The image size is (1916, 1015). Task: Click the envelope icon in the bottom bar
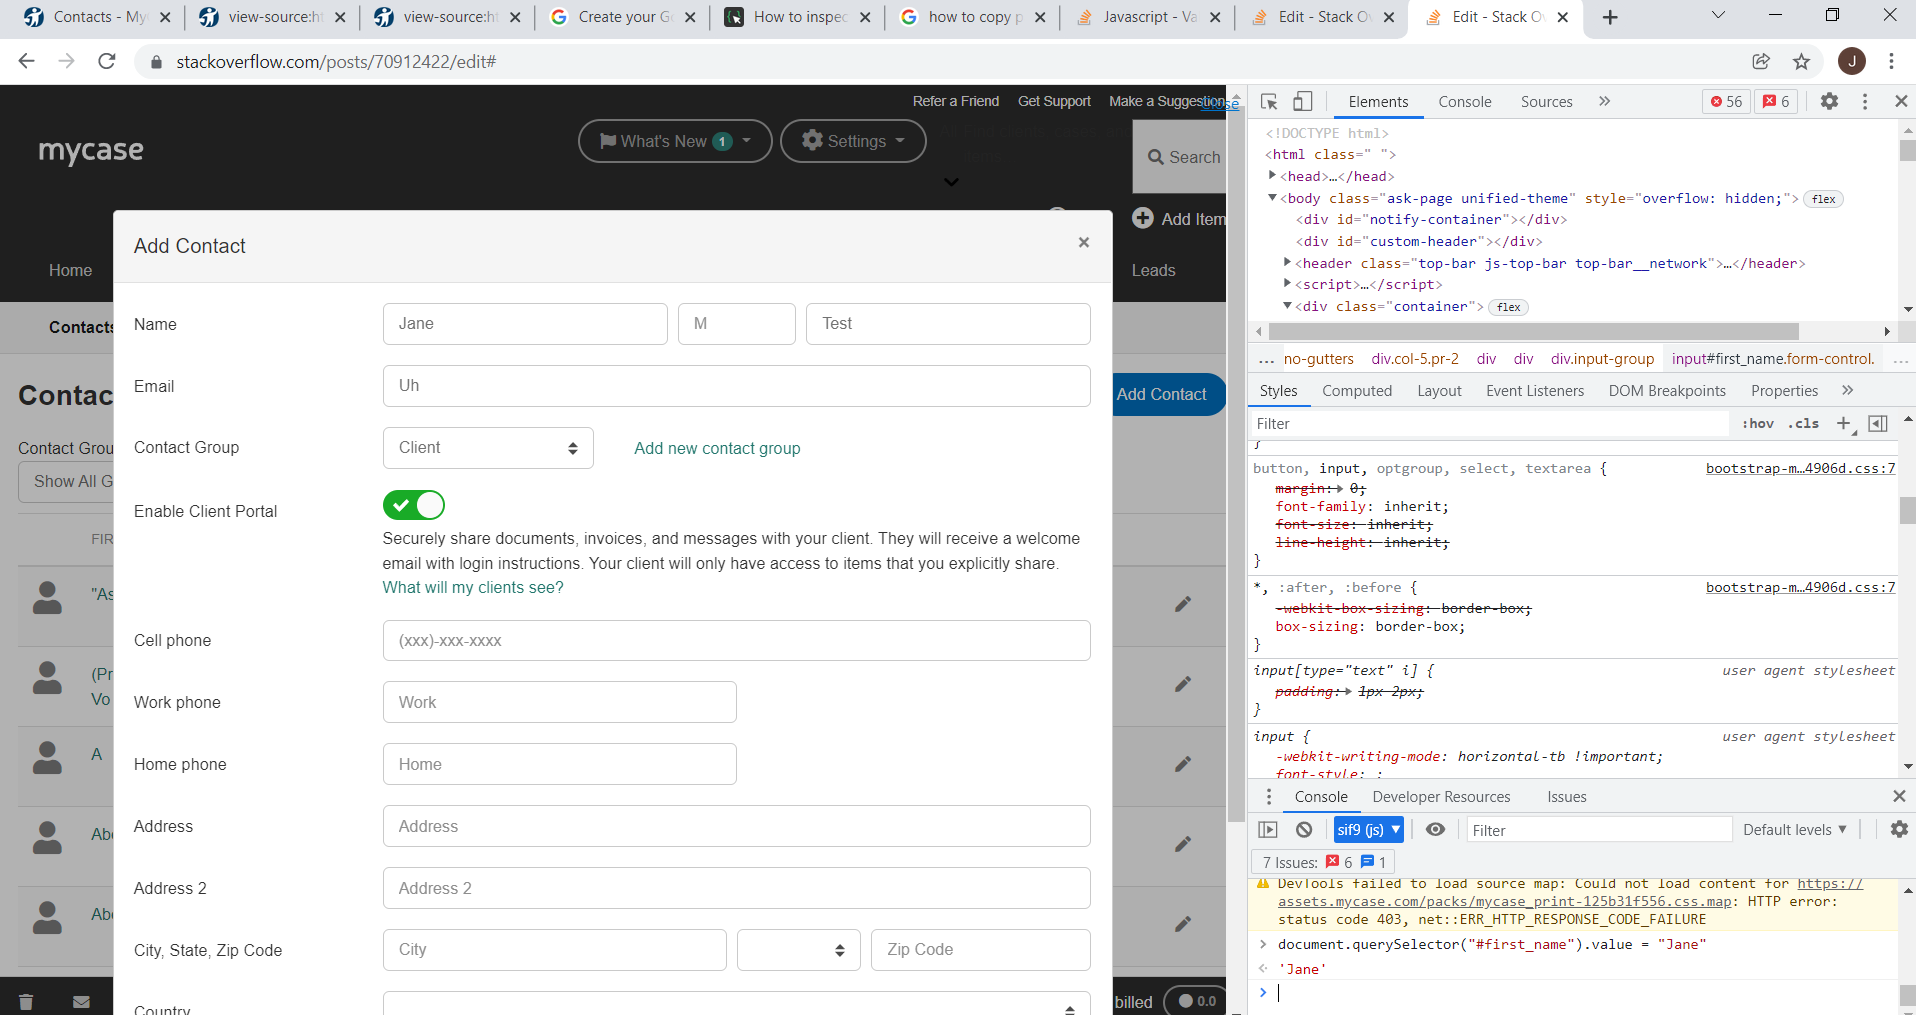tap(82, 1001)
